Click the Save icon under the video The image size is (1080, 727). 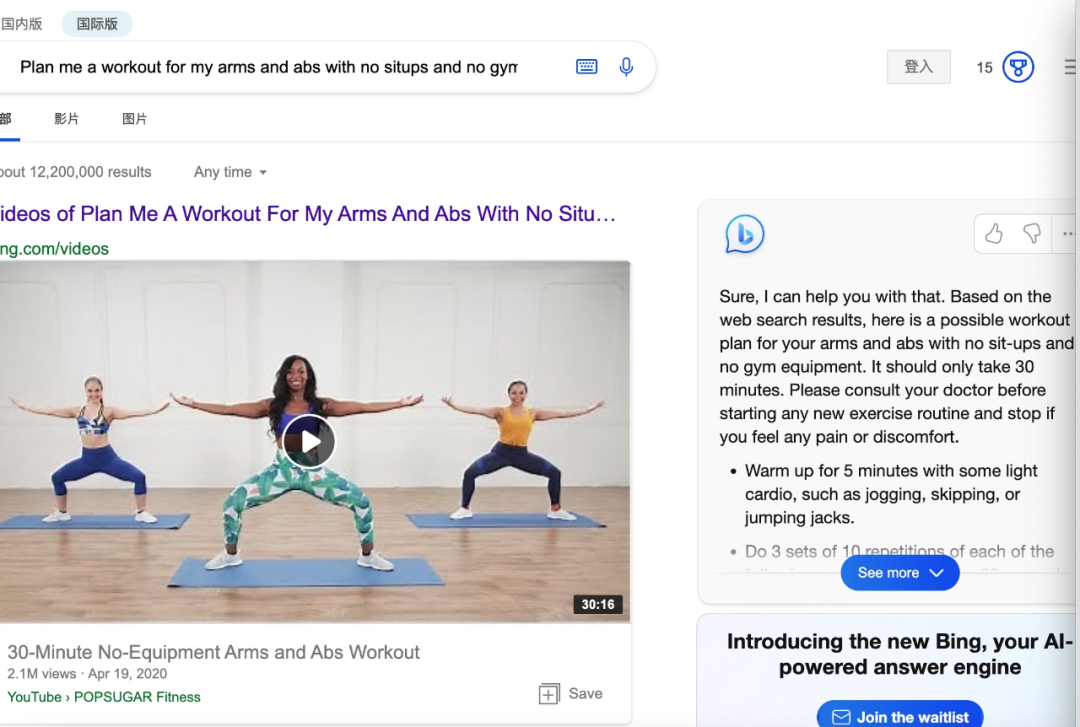tap(549, 694)
